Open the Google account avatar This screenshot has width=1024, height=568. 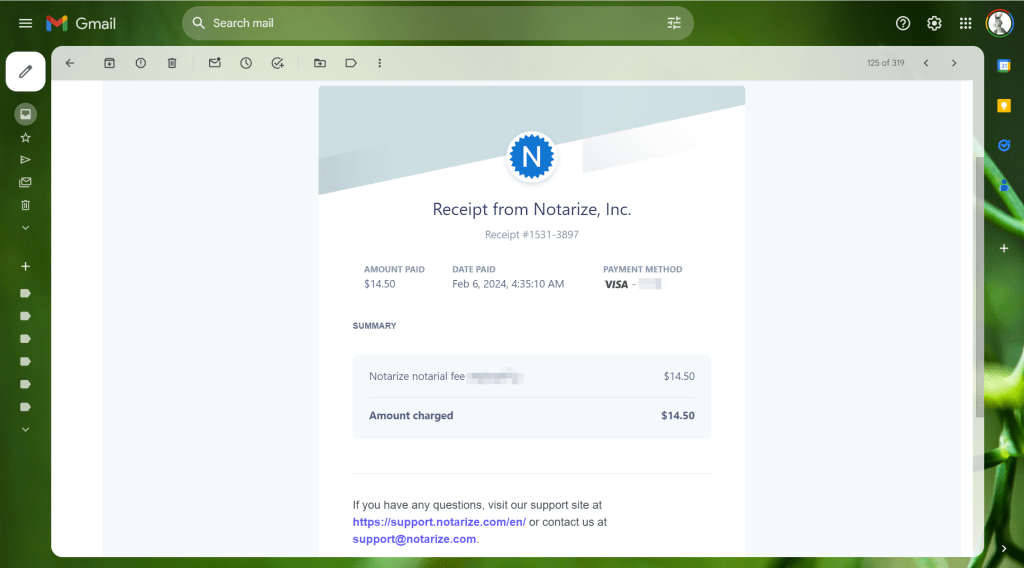pos(999,23)
